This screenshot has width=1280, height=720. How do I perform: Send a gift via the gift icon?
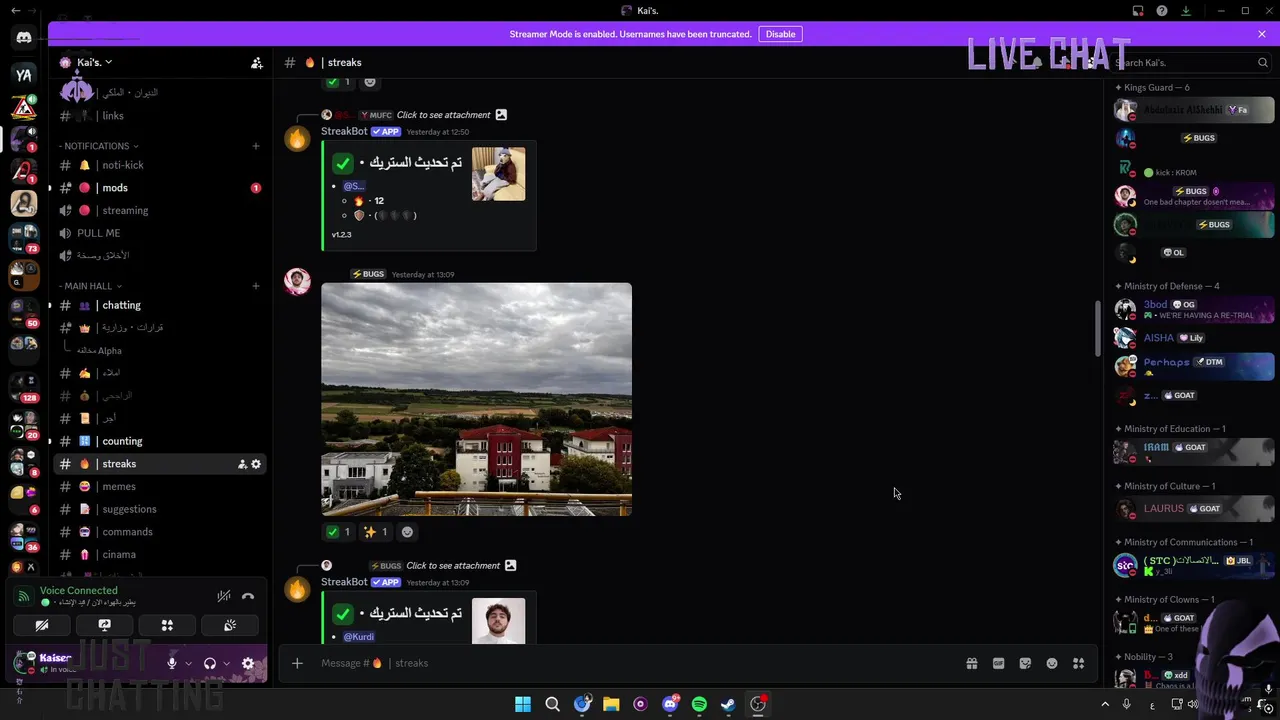pos(971,663)
